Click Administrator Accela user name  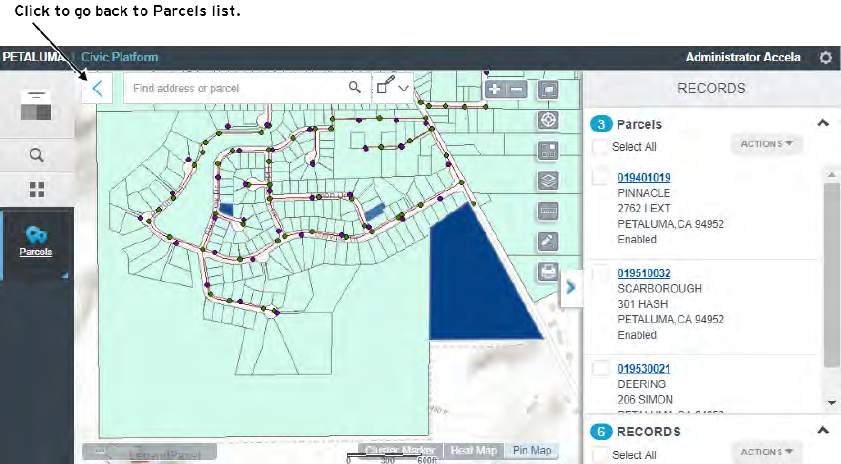point(743,57)
